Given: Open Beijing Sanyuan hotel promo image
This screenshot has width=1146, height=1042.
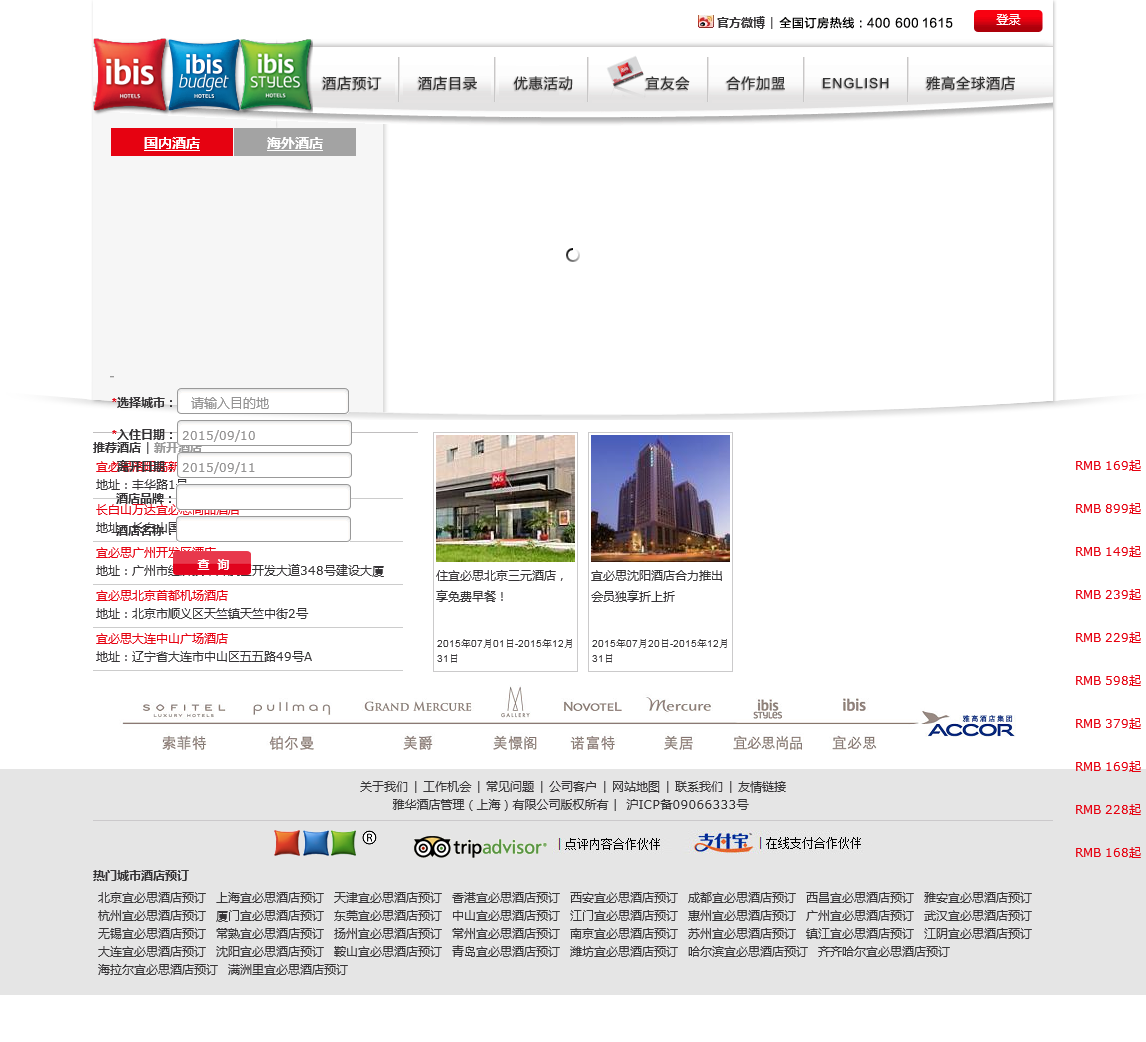Looking at the screenshot, I should pos(506,498).
